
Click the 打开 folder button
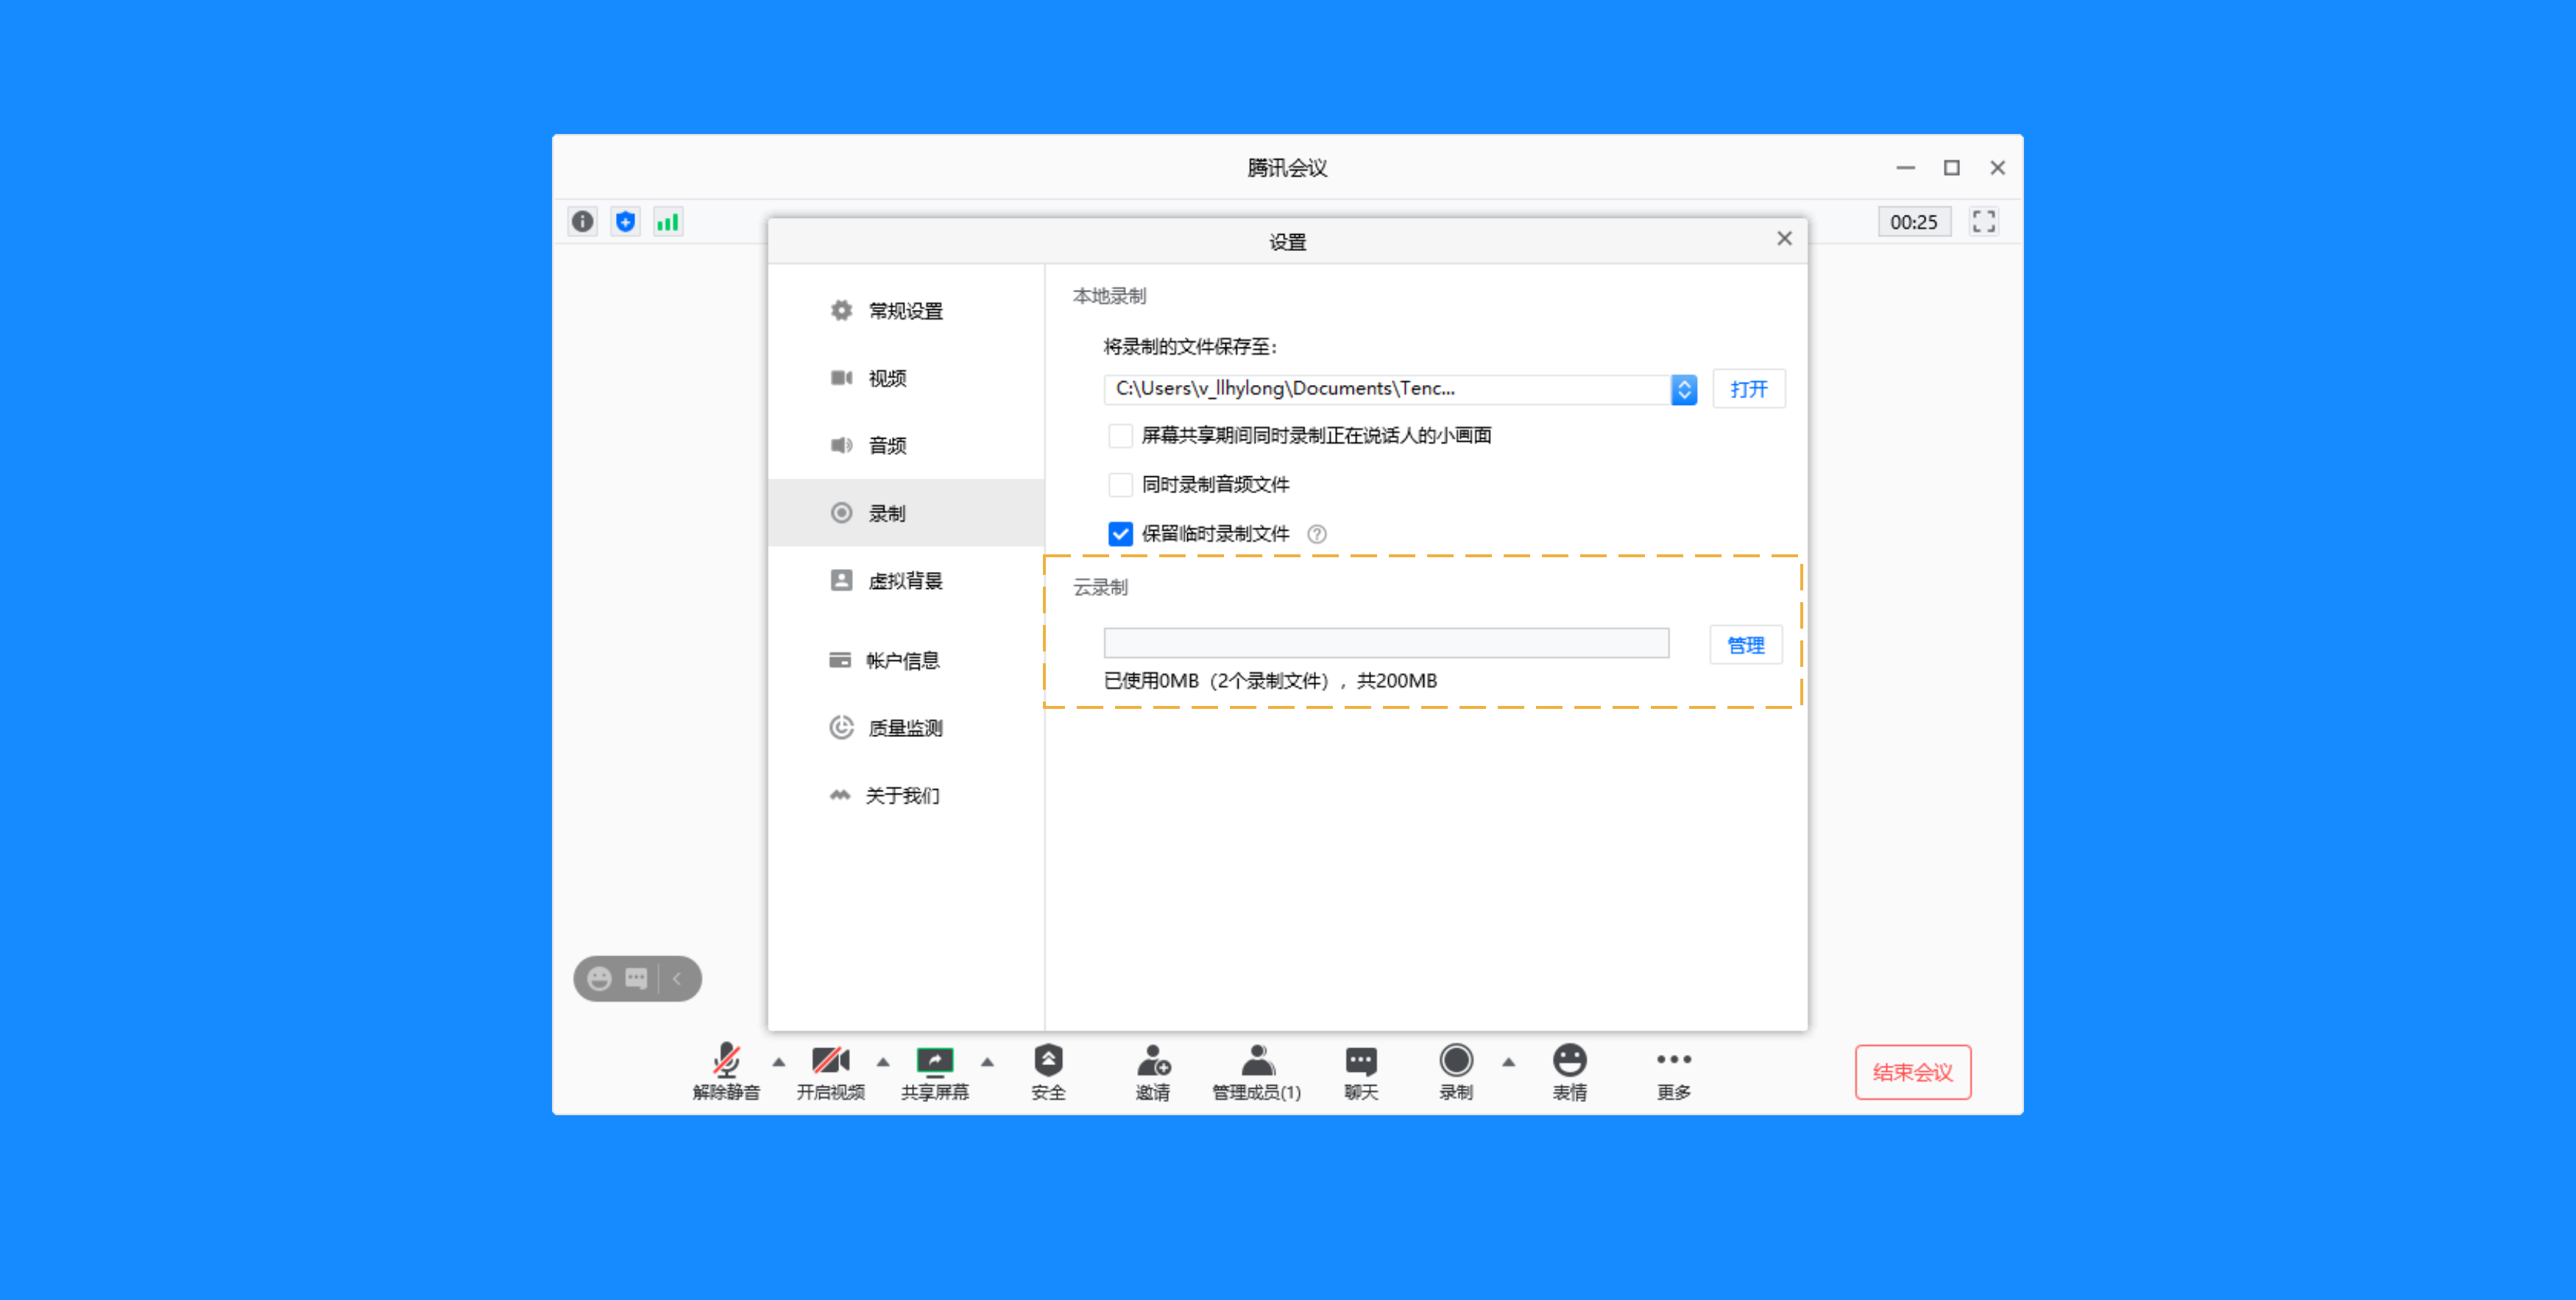pos(1749,389)
